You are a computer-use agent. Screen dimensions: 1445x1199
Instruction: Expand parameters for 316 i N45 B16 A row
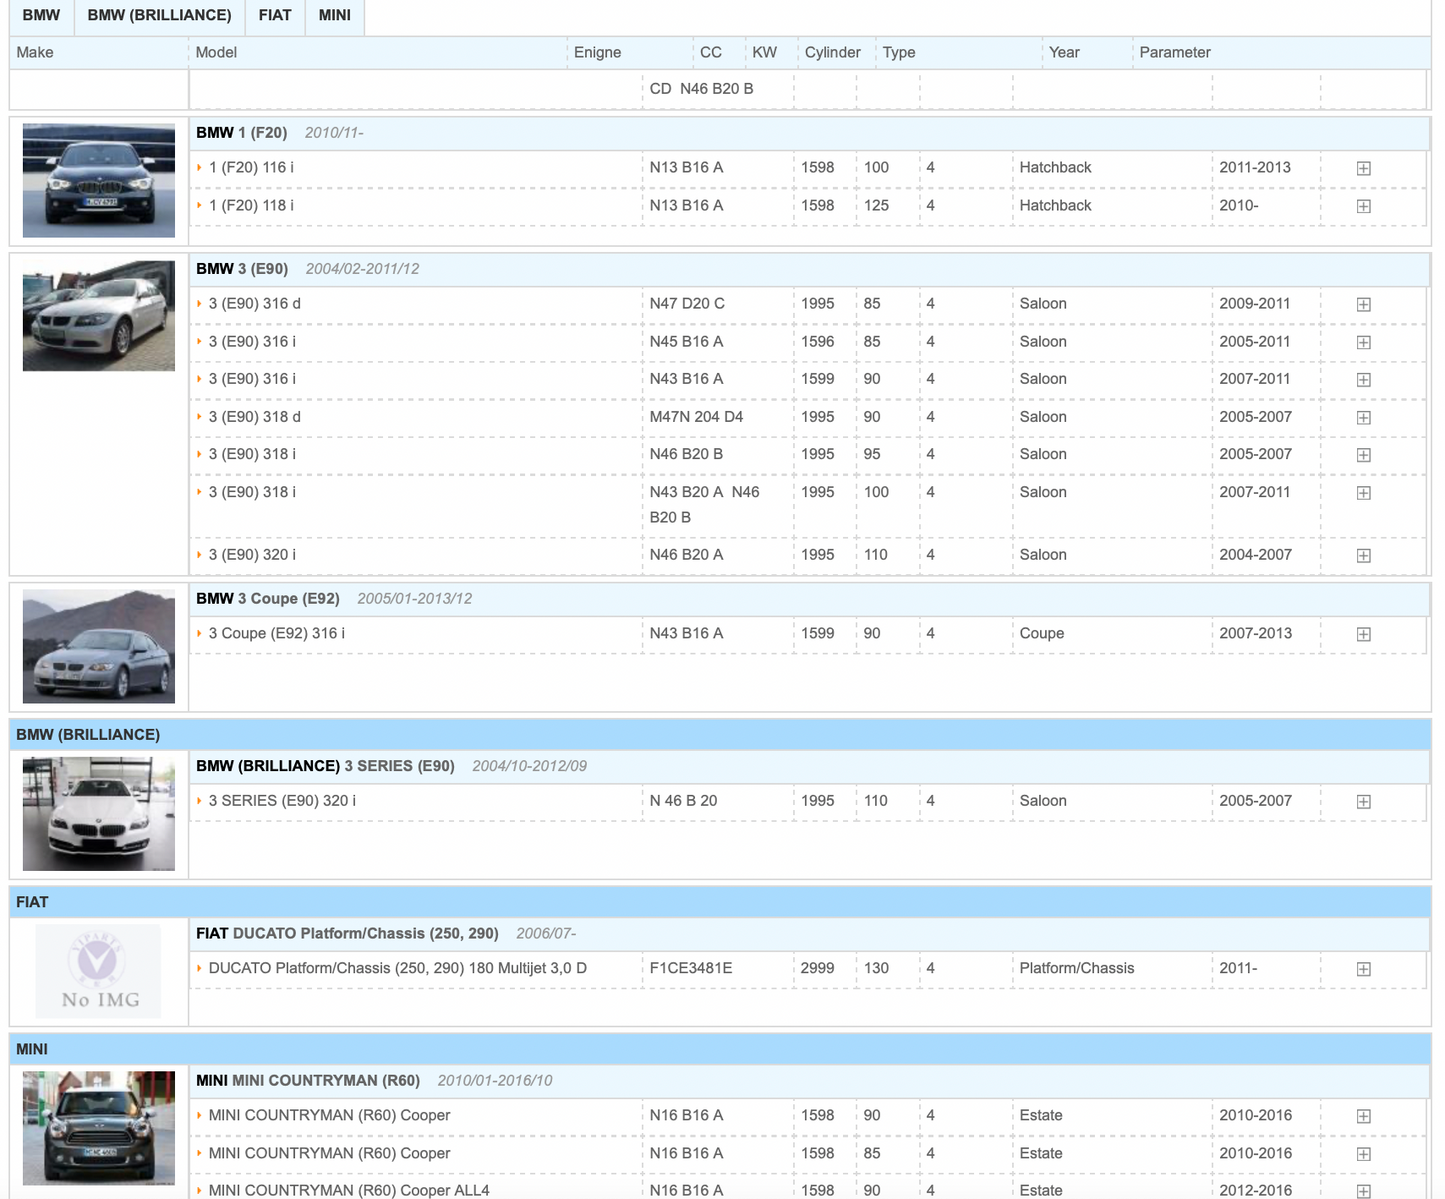(x=1363, y=342)
